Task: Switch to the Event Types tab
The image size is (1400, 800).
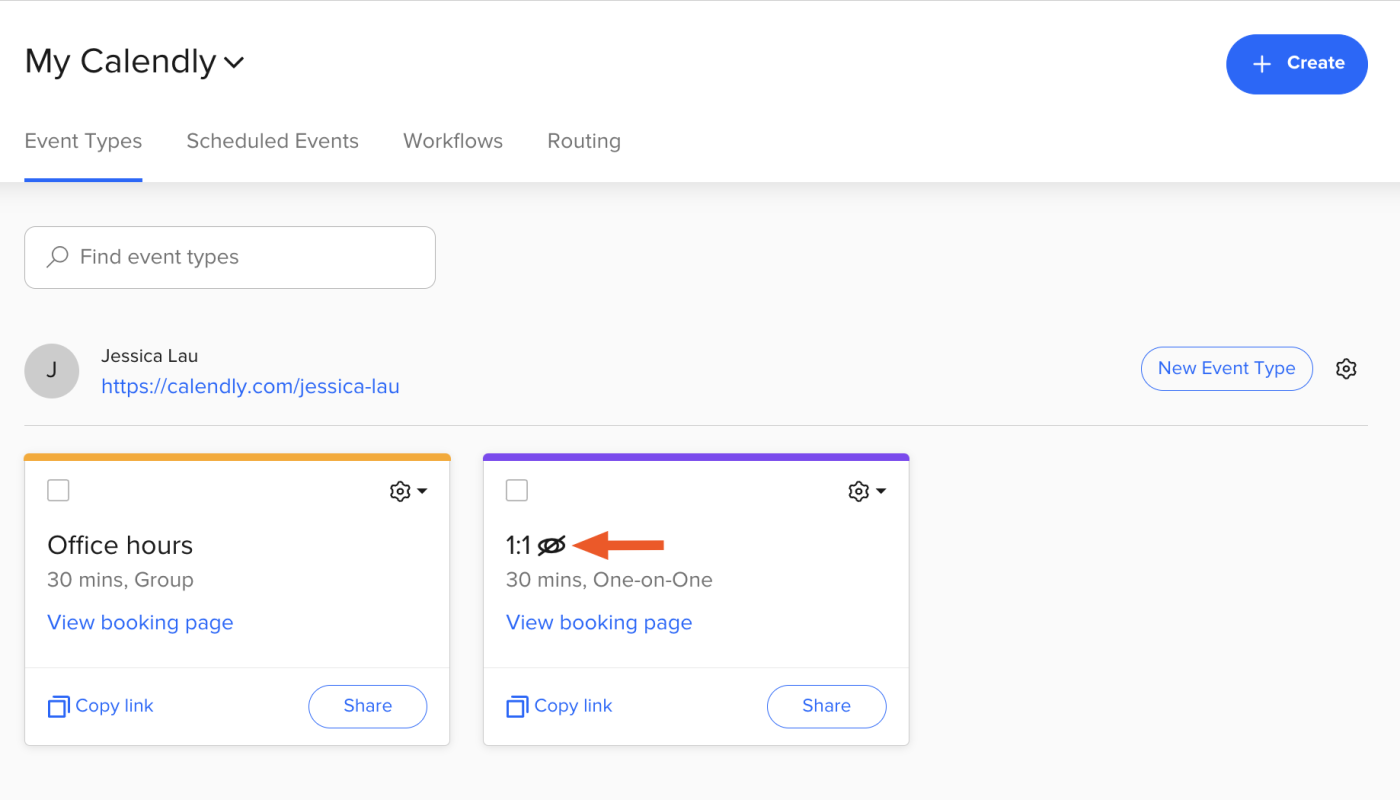Action: (83, 142)
